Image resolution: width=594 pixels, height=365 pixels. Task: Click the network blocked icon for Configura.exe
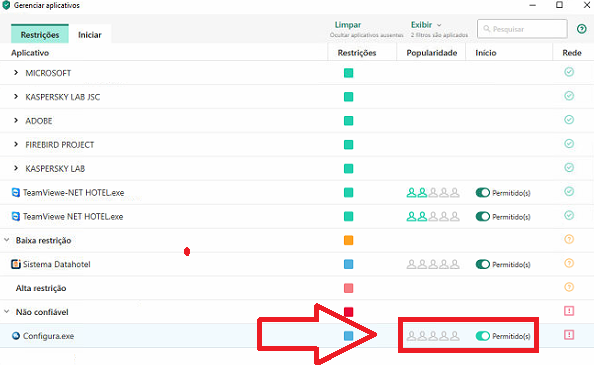click(569, 335)
